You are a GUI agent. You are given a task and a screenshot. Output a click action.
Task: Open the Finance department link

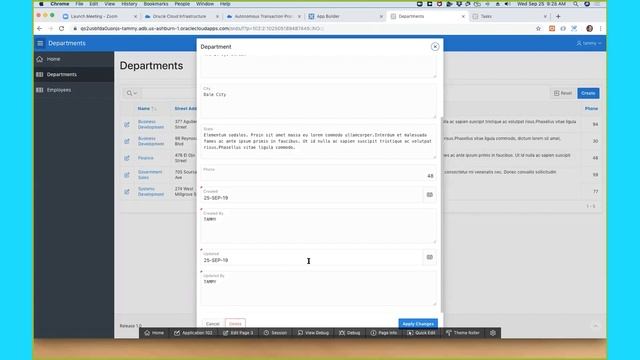(146, 158)
